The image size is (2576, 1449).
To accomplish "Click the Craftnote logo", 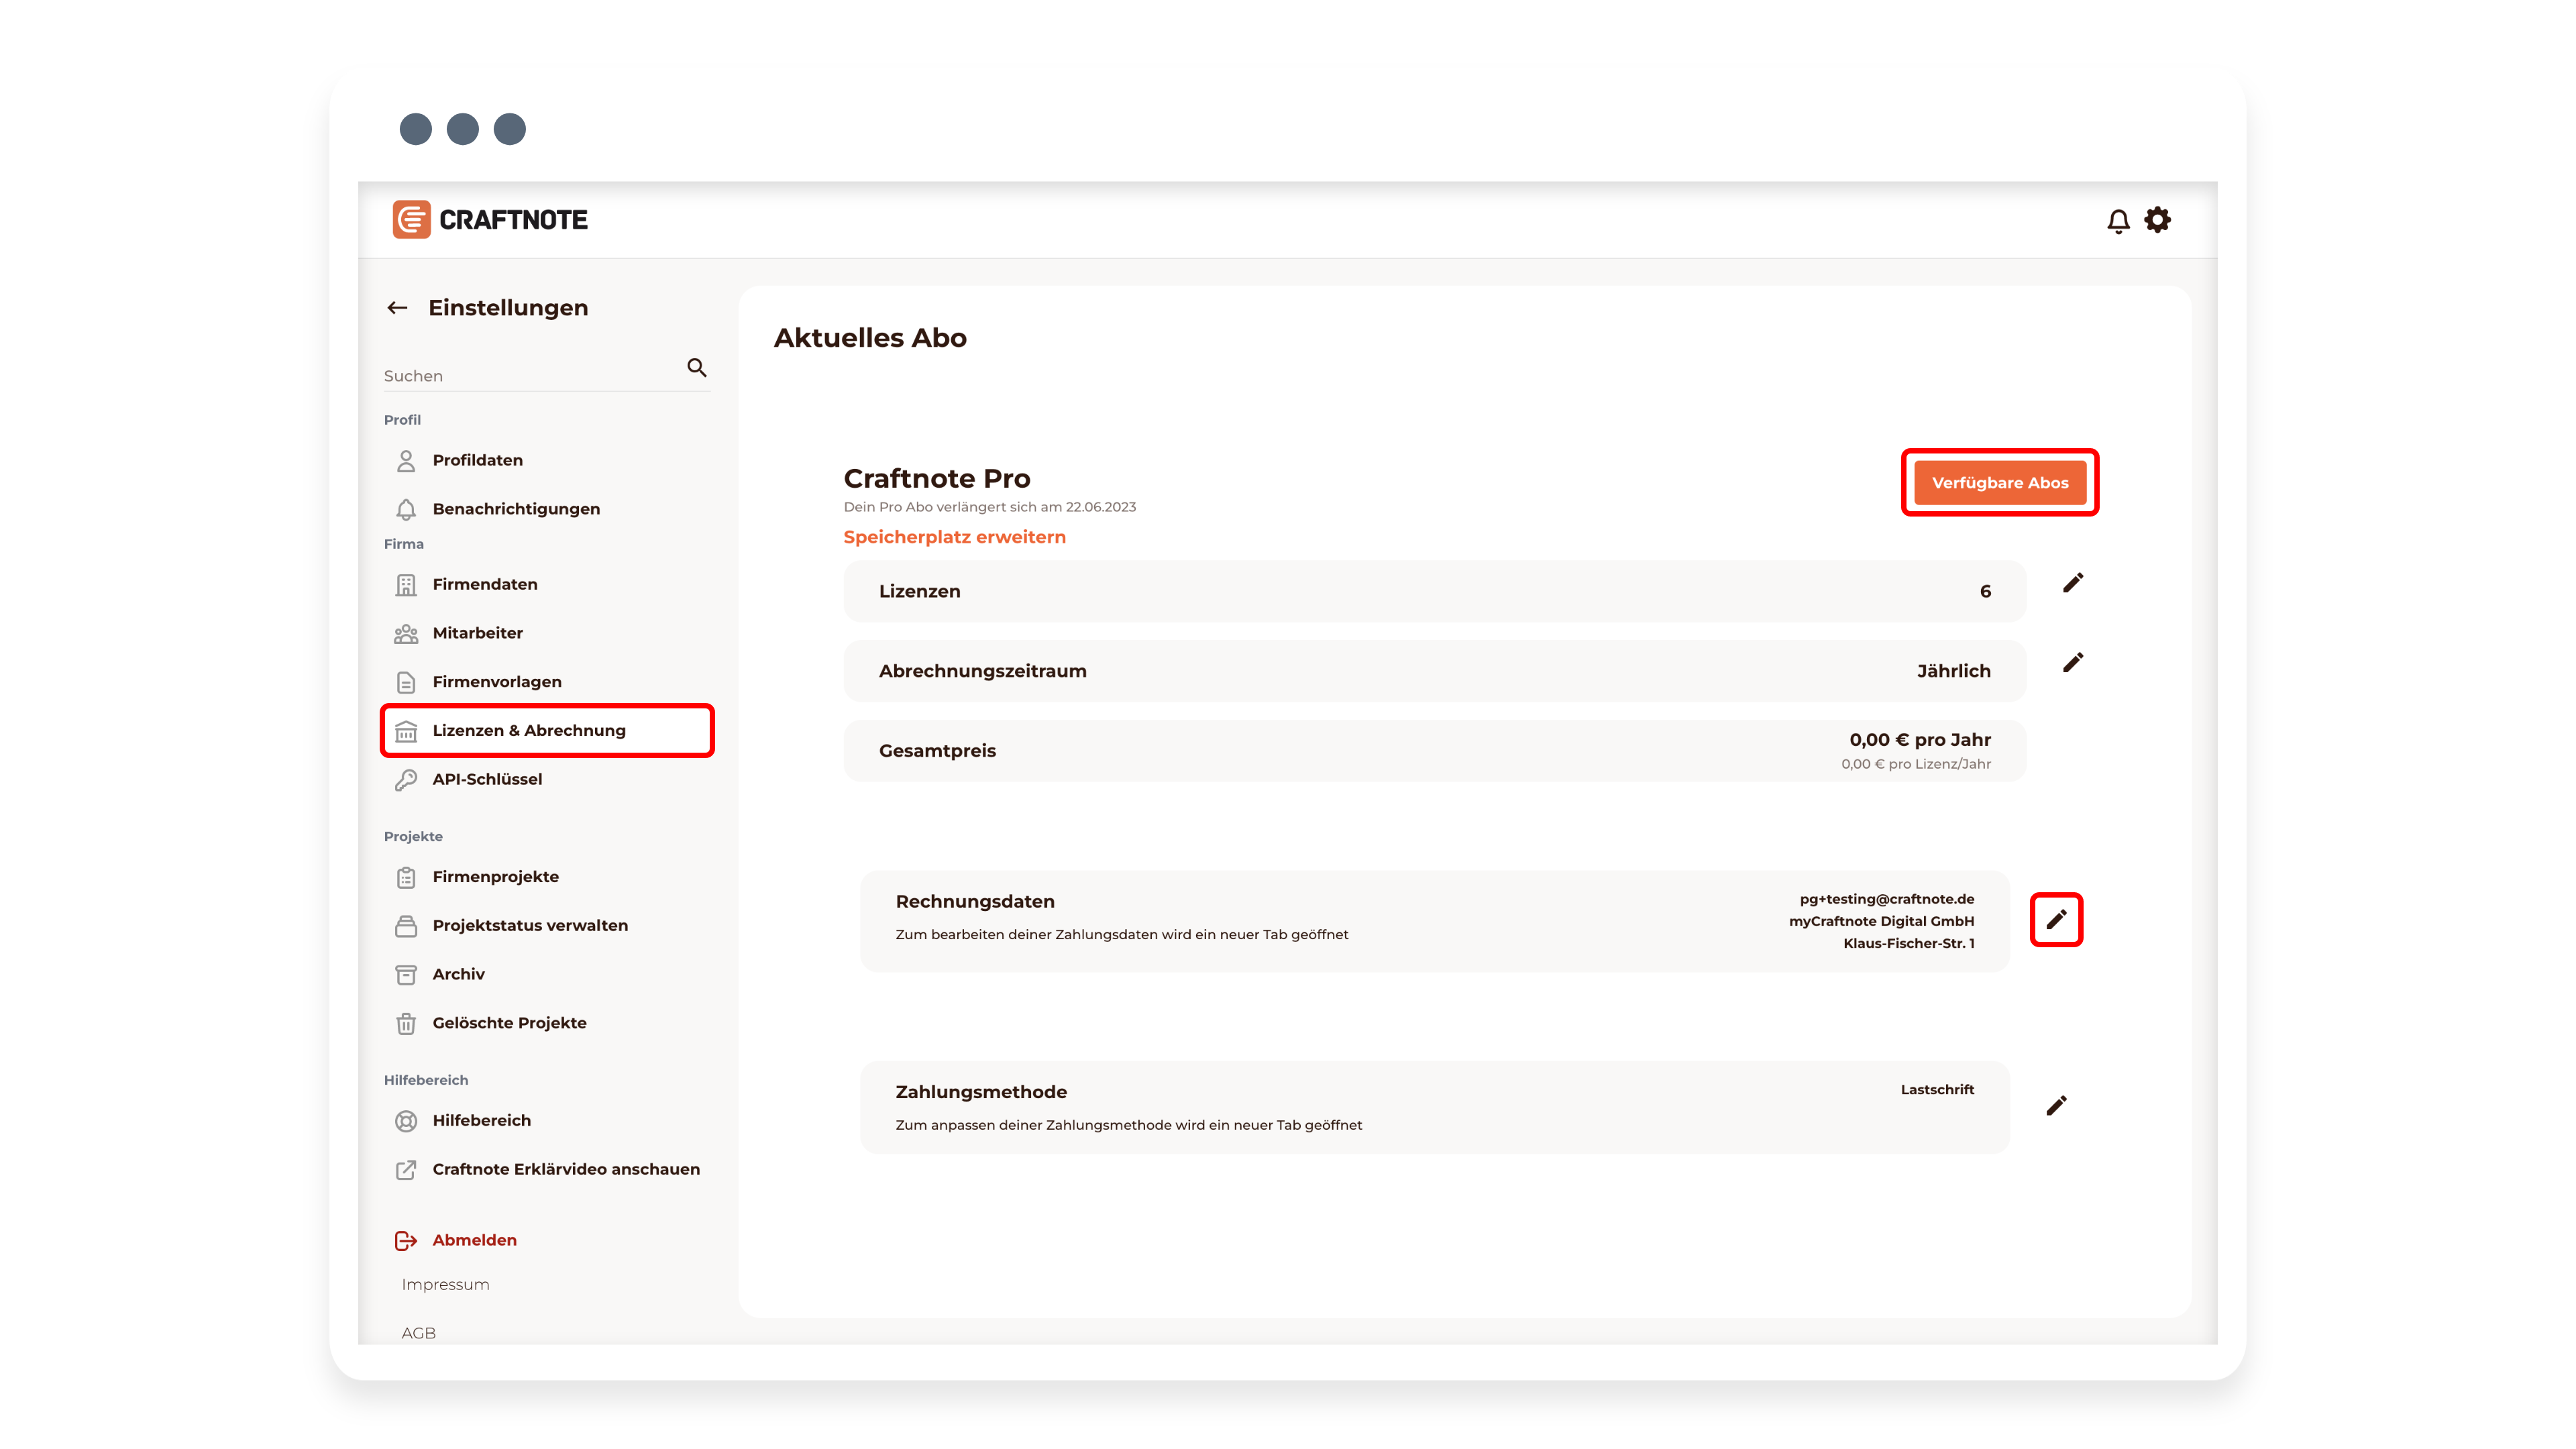I will click(x=490, y=220).
